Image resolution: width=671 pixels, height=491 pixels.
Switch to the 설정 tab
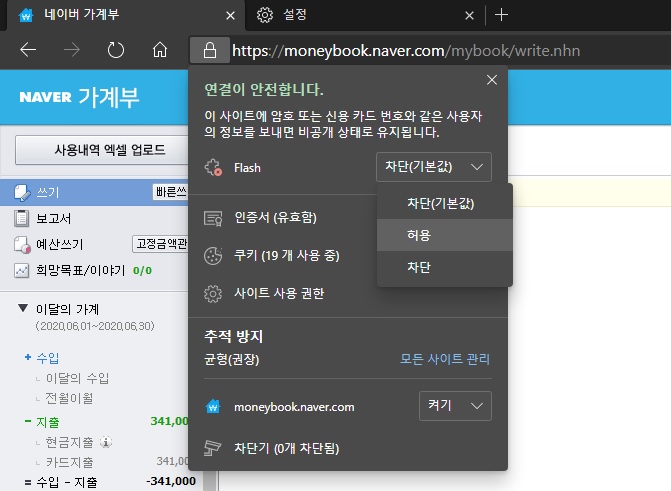pyautogui.click(x=364, y=15)
